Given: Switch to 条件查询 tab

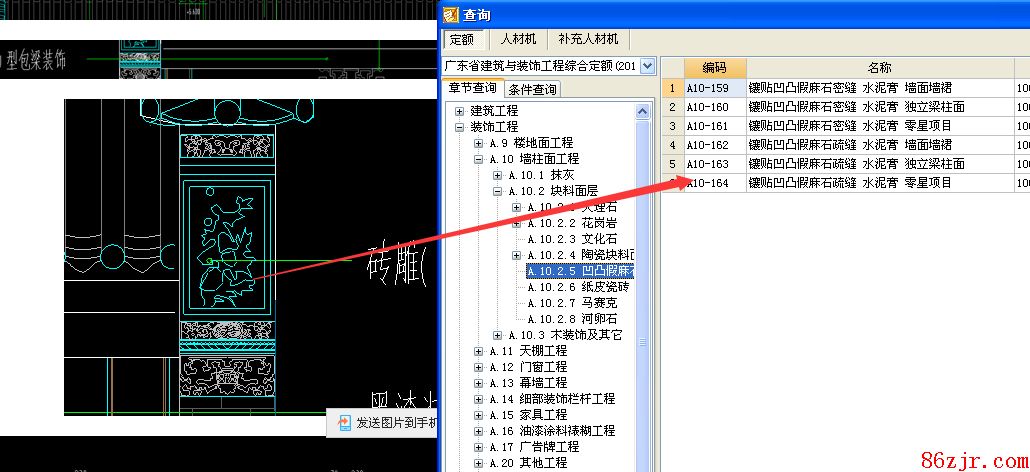Looking at the screenshot, I should tap(532, 89).
